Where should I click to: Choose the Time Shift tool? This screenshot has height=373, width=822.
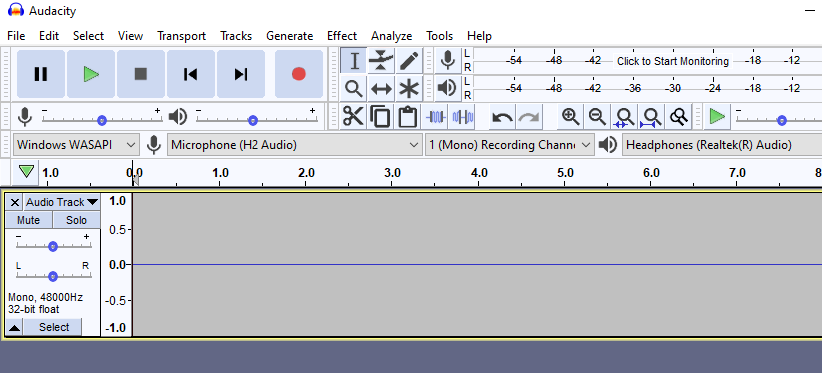(381, 89)
